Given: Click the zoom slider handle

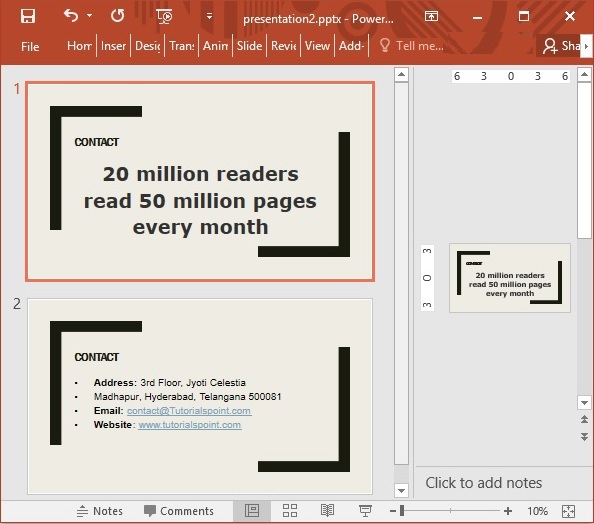Looking at the screenshot, I should tap(402, 511).
